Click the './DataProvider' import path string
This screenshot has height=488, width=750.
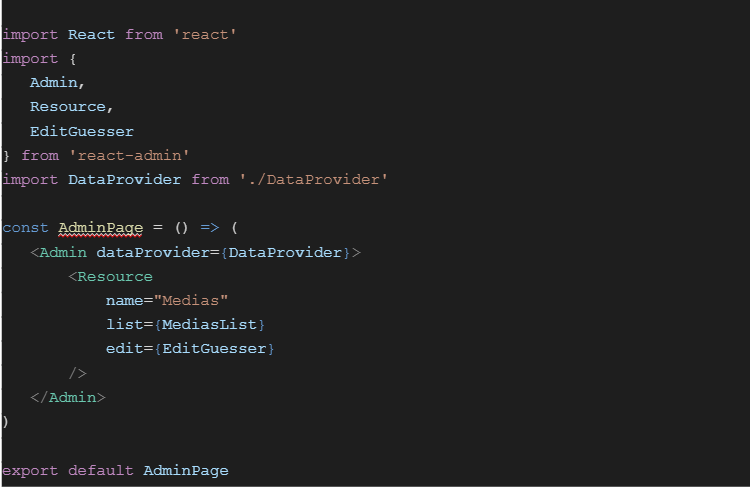click(313, 179)
